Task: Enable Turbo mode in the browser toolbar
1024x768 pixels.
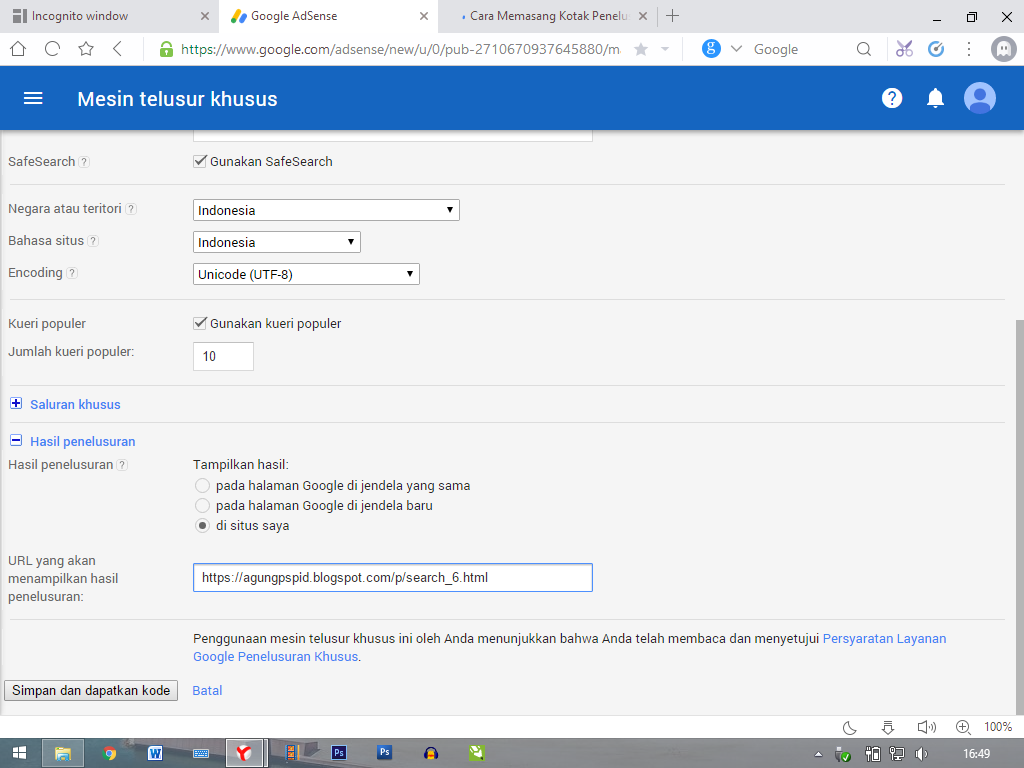Action: point(936,48)
